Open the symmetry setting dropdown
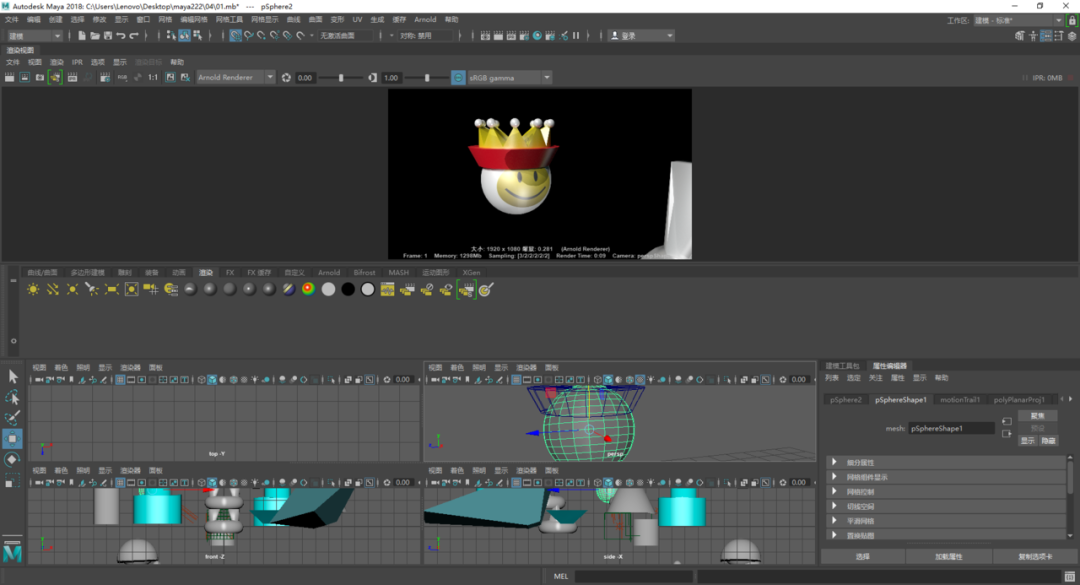 point(426,36)
